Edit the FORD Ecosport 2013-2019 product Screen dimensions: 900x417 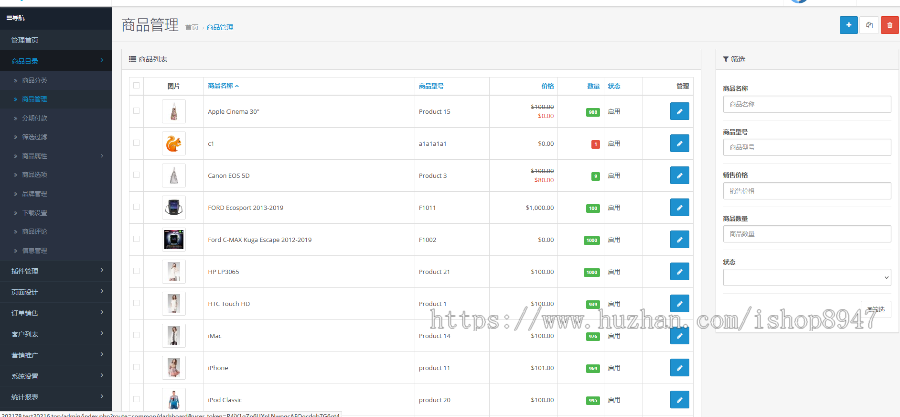pos(679,208)
